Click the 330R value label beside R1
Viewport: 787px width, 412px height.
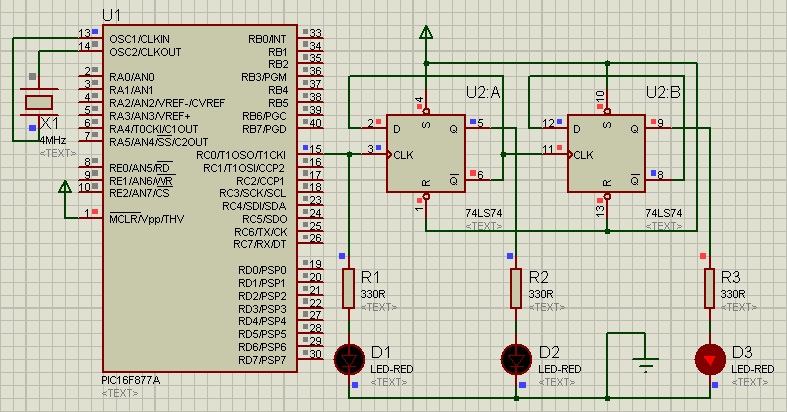[374, 295]
